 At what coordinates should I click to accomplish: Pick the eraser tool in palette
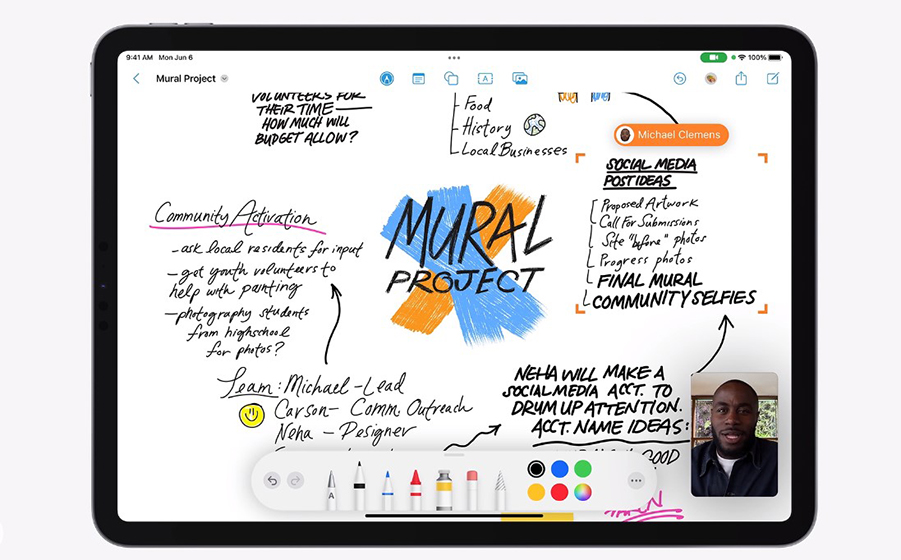472,490
